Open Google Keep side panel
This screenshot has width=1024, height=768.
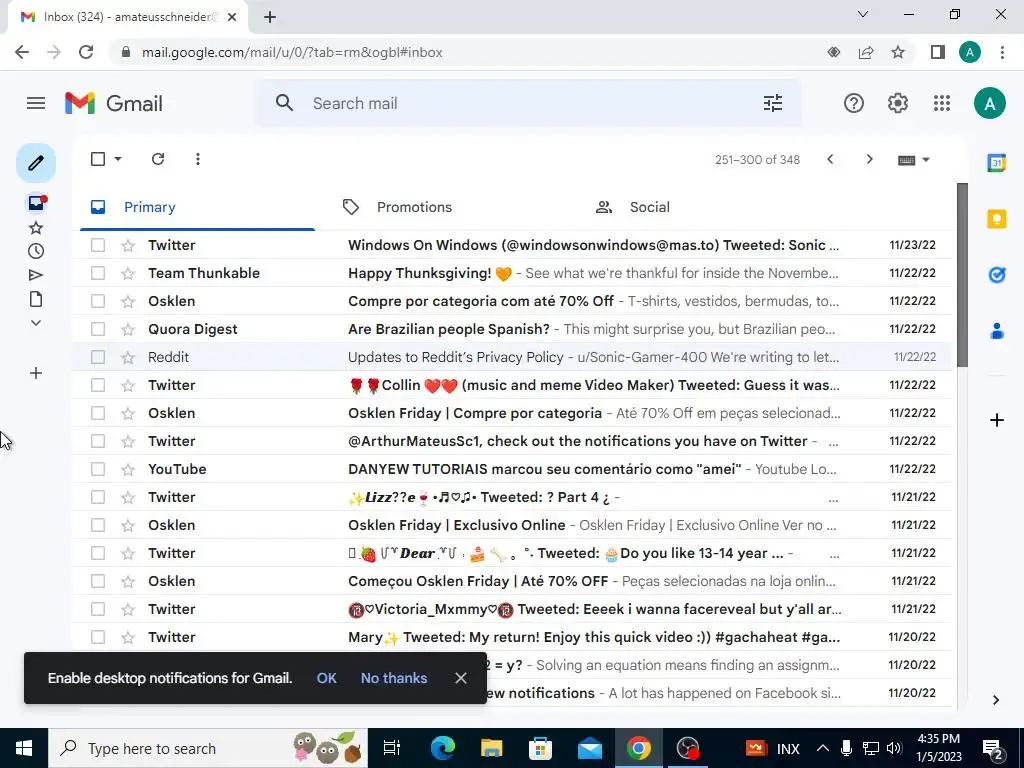point(997,219)
